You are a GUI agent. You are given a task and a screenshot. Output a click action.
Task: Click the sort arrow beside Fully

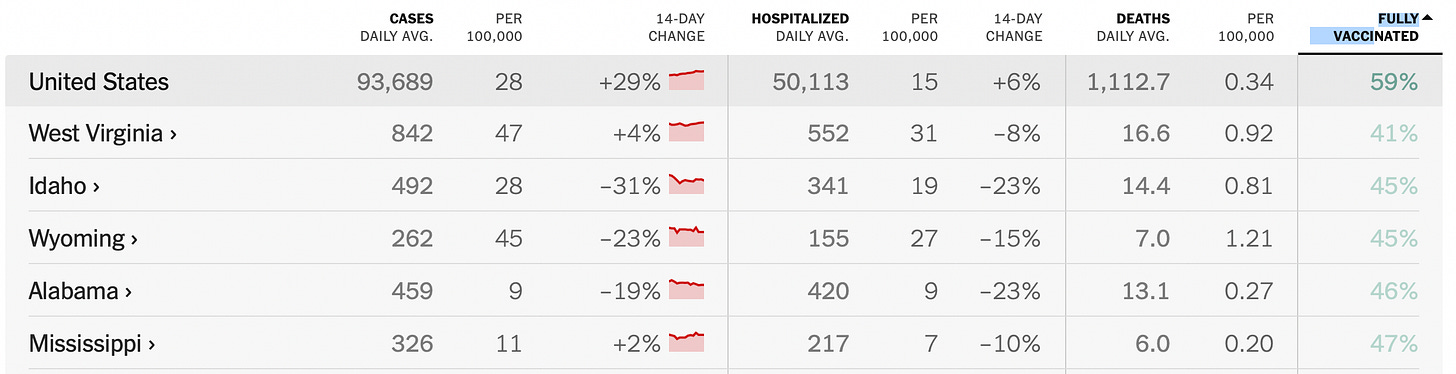(1426, 18)
